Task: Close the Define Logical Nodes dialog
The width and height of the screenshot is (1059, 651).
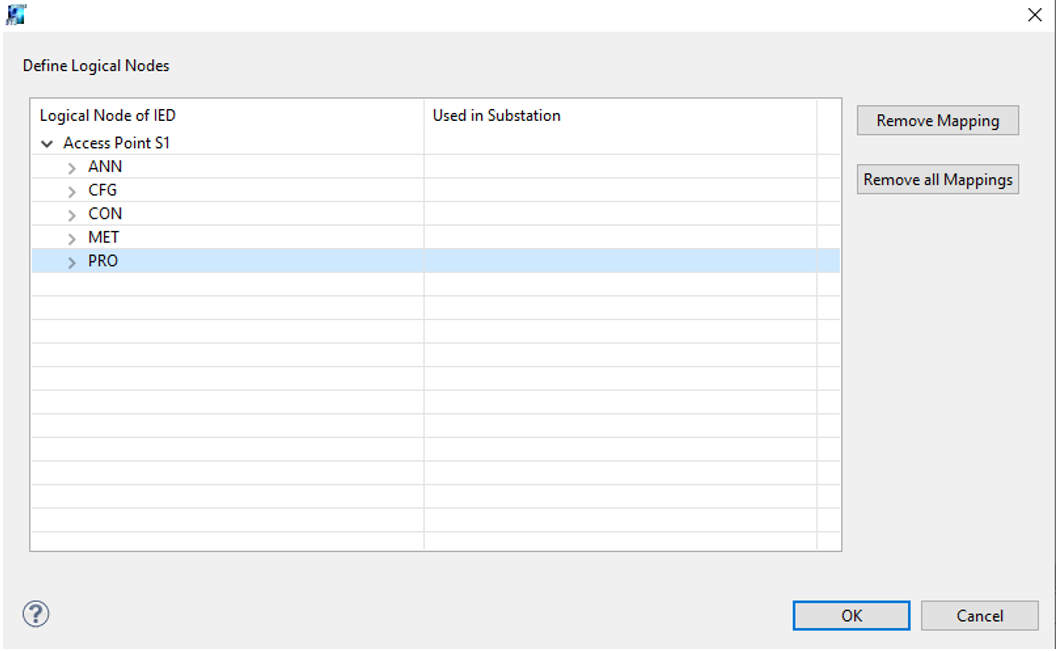Action: (1035, 15)
